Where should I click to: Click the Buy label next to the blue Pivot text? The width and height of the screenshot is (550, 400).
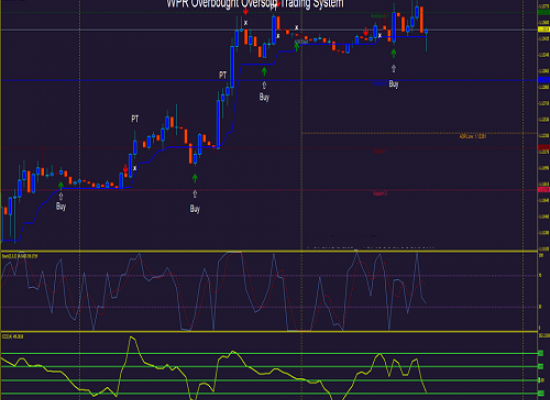point(394,84)
